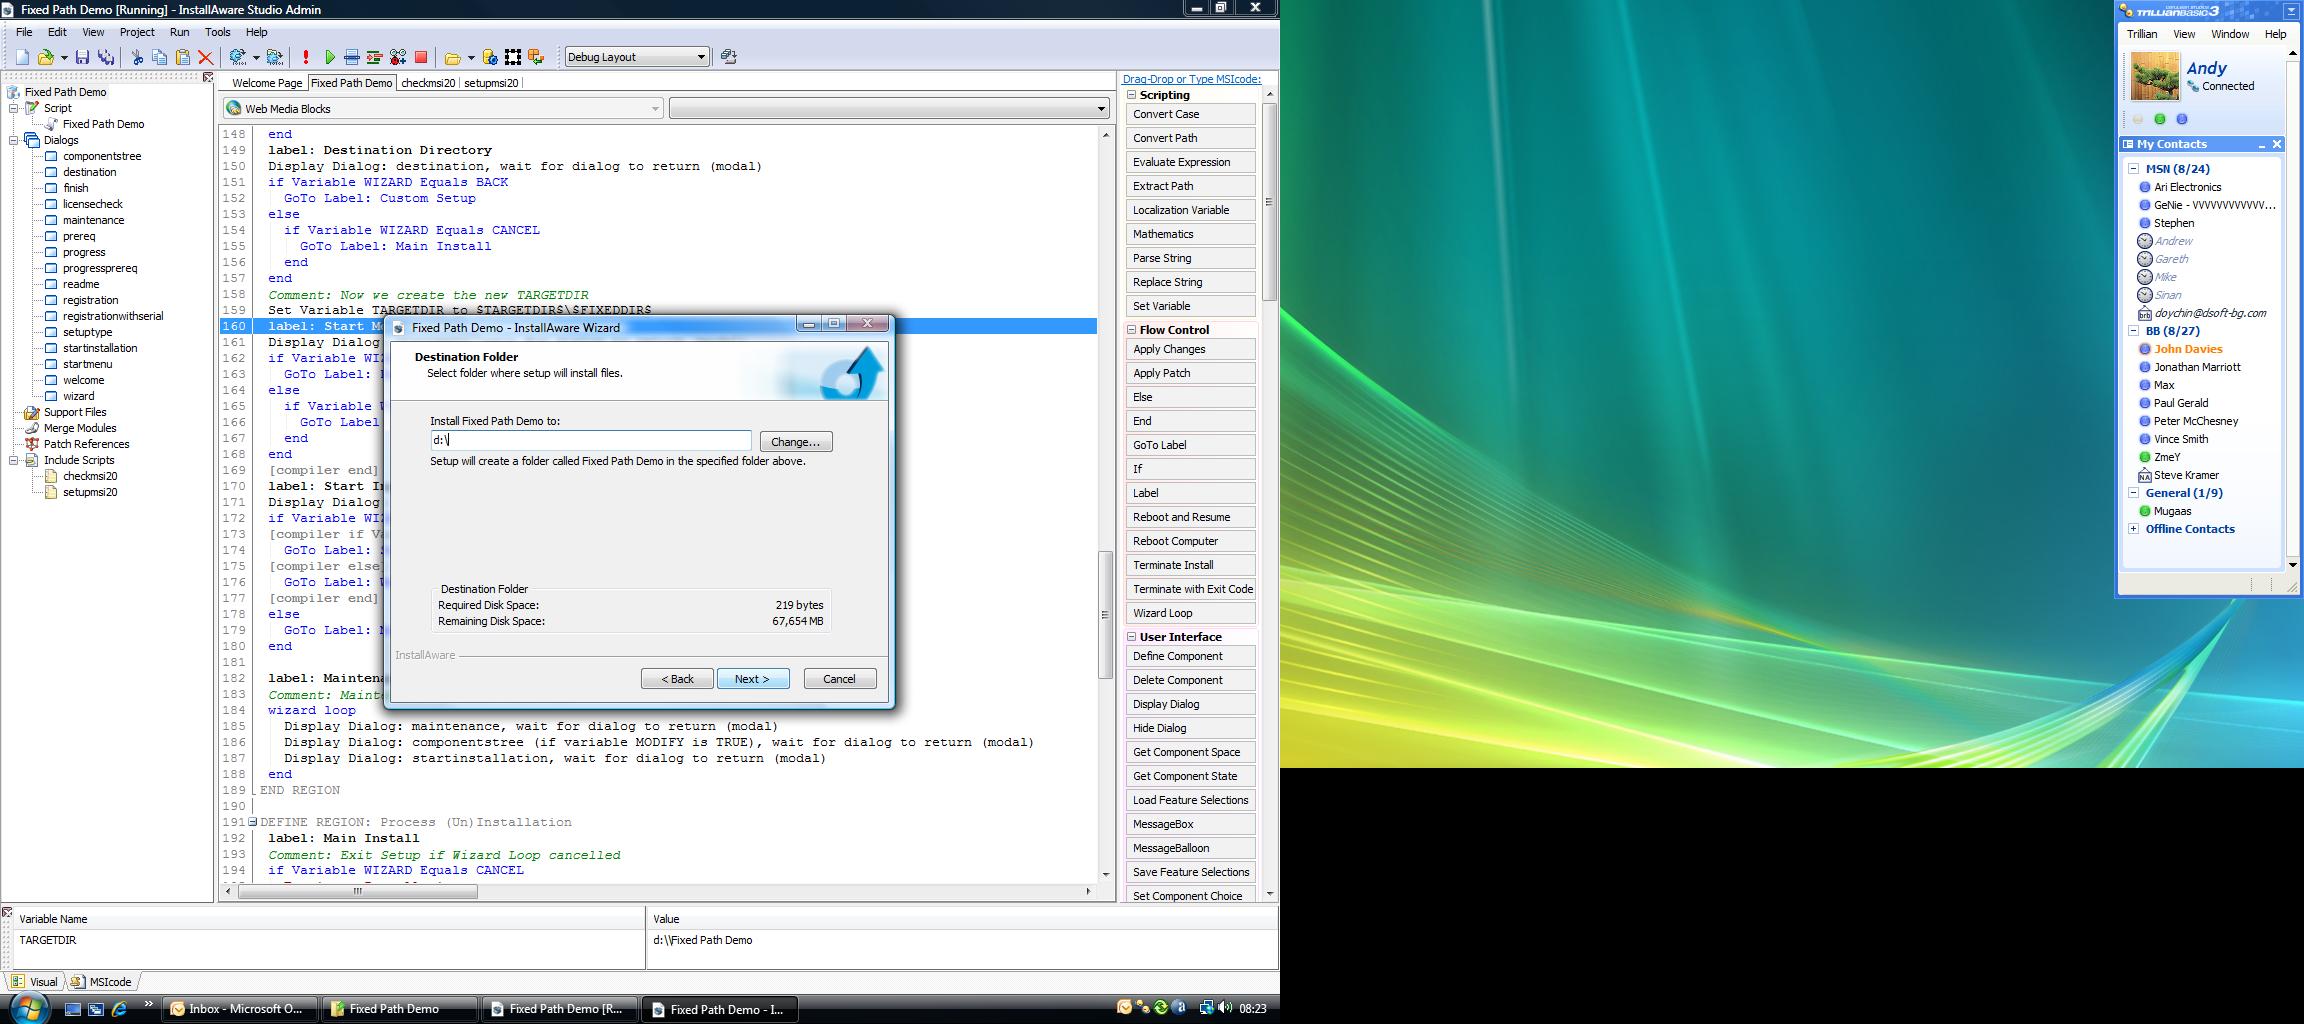Image resolution: width=2304 pixels, height=1024 pixels.
Task: Open the Debug Layout dropdown
Action: tap(700, 57)
